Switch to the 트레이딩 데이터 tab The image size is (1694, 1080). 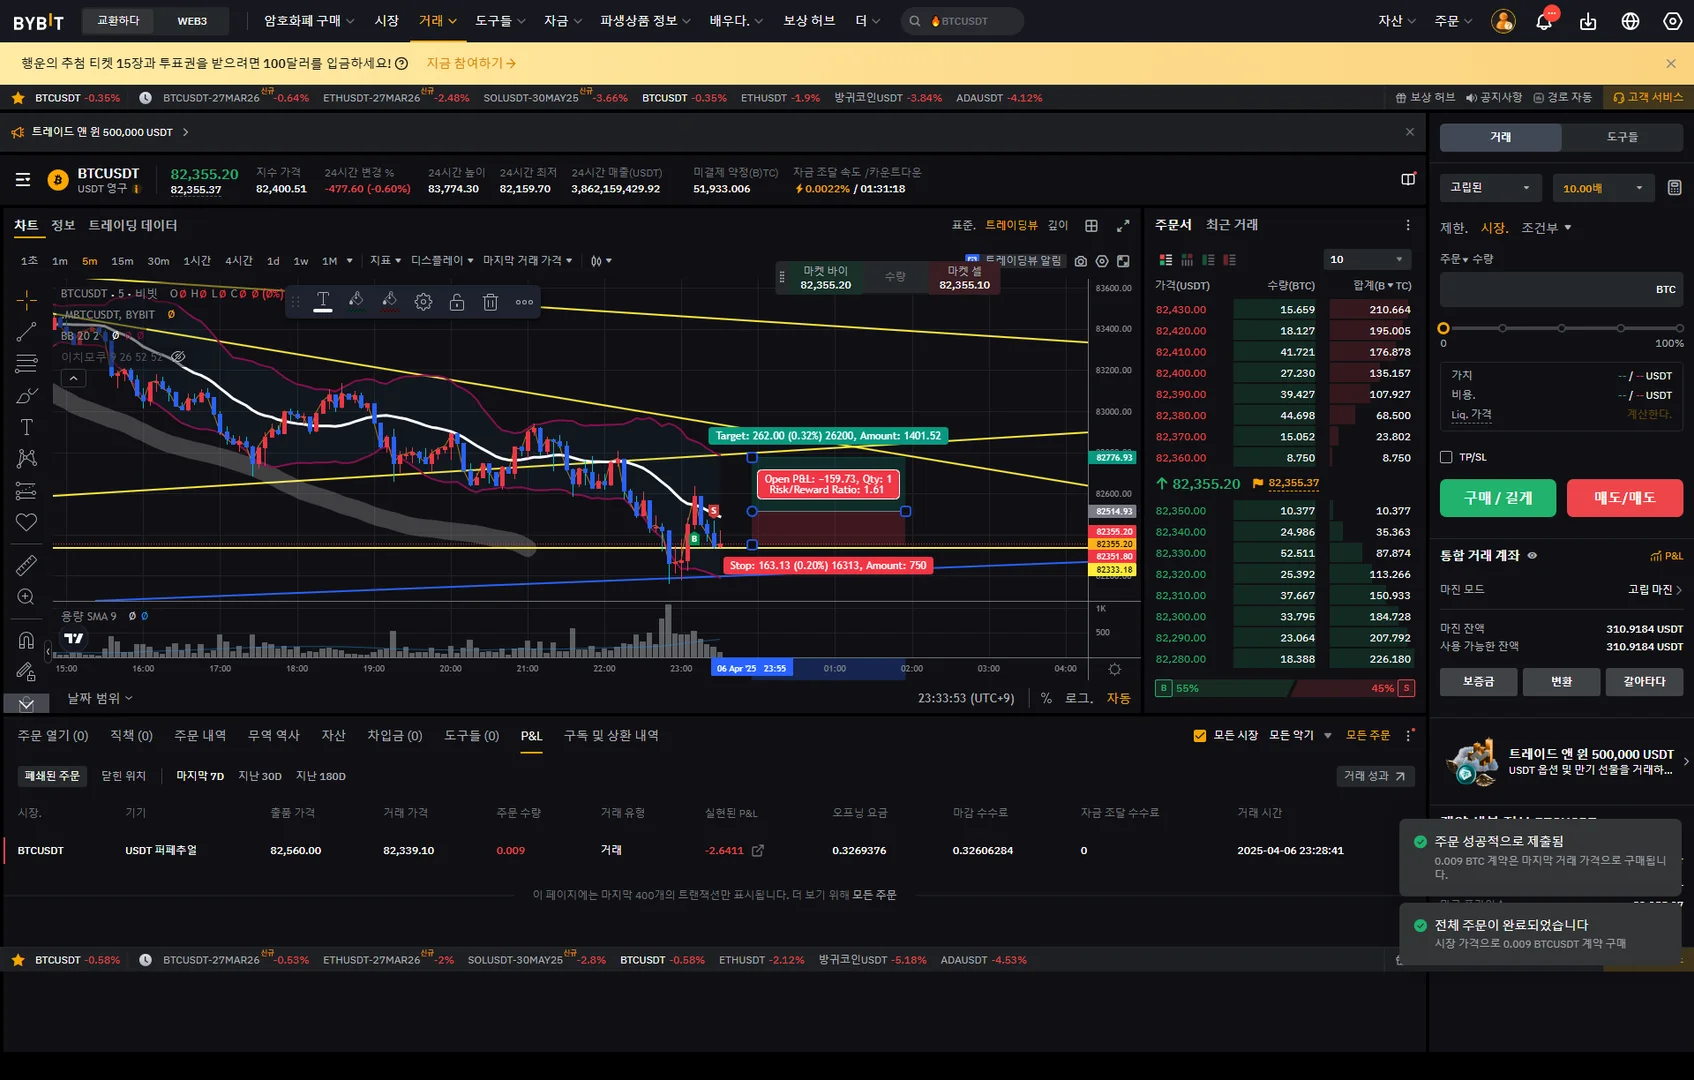coord(133,226)
